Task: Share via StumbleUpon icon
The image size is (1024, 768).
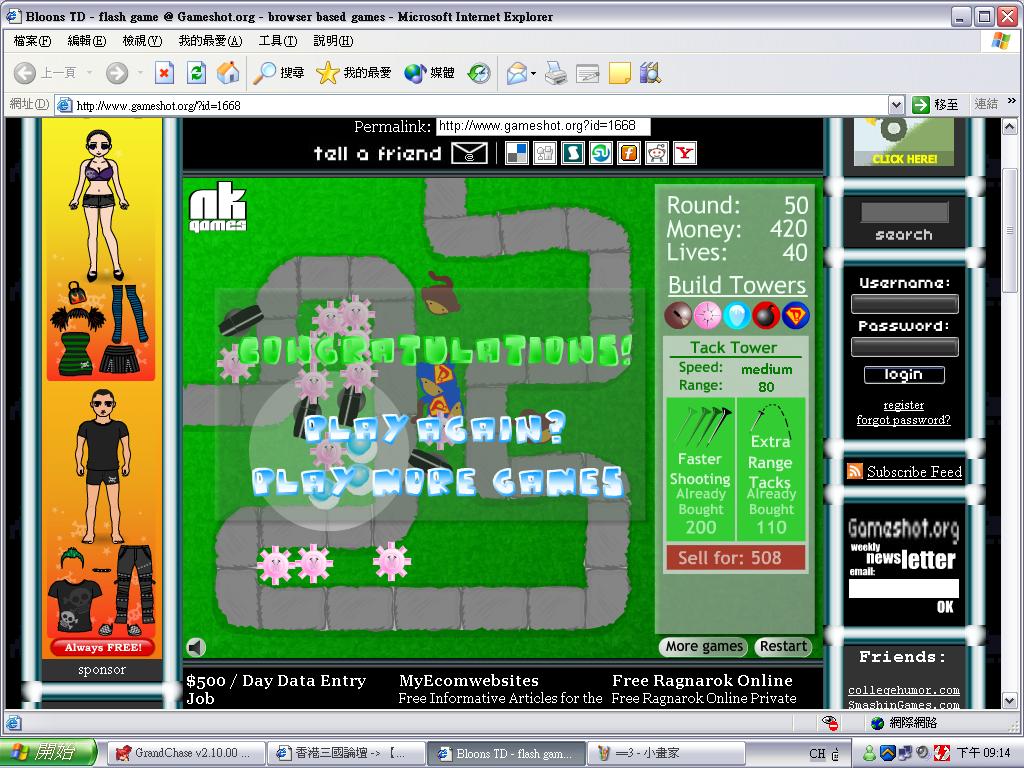Action: pyautogui.click(x=601, y=153)
